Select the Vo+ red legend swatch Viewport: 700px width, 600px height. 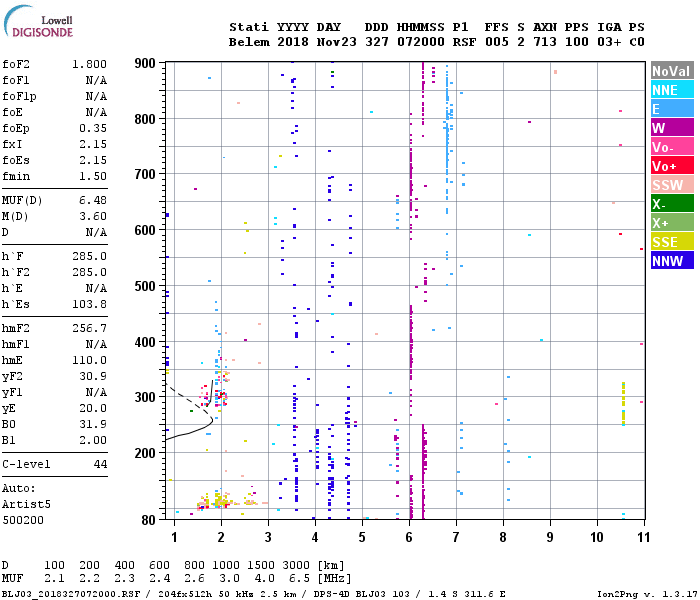coord(672,166)
